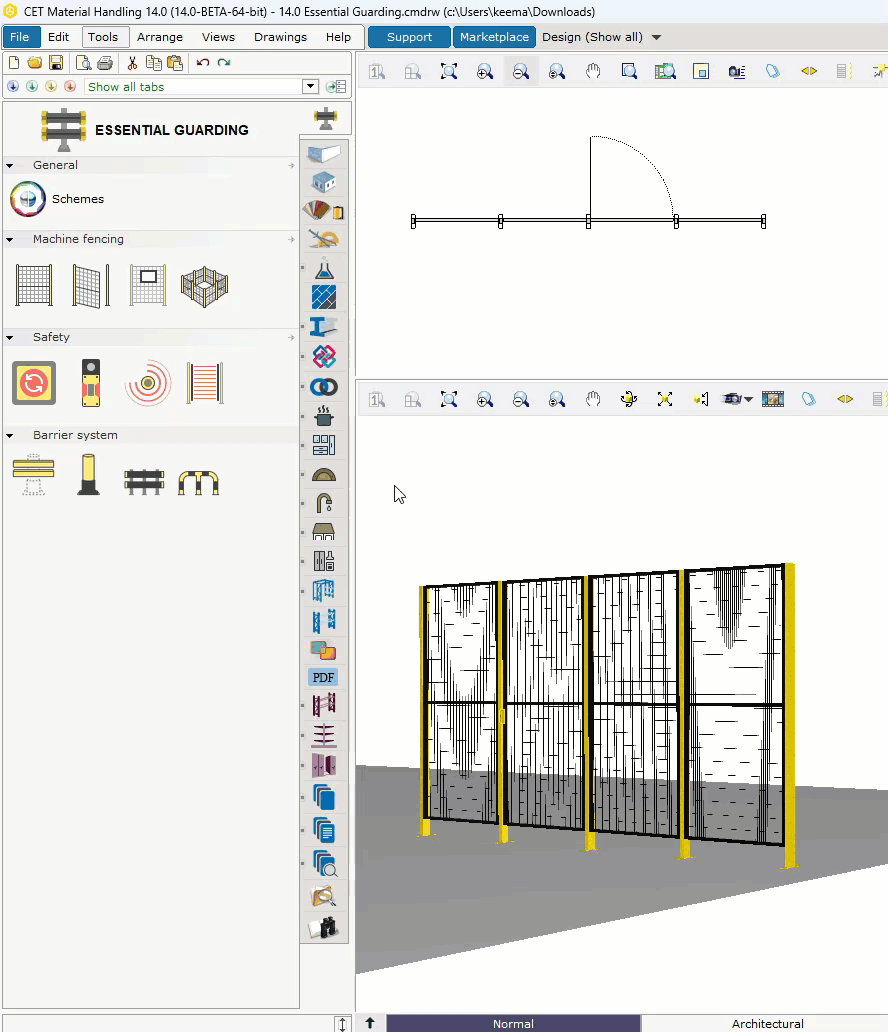Select the emergency reset safety button component
The height and width of the screenshot is (1032, 888).
34,382
